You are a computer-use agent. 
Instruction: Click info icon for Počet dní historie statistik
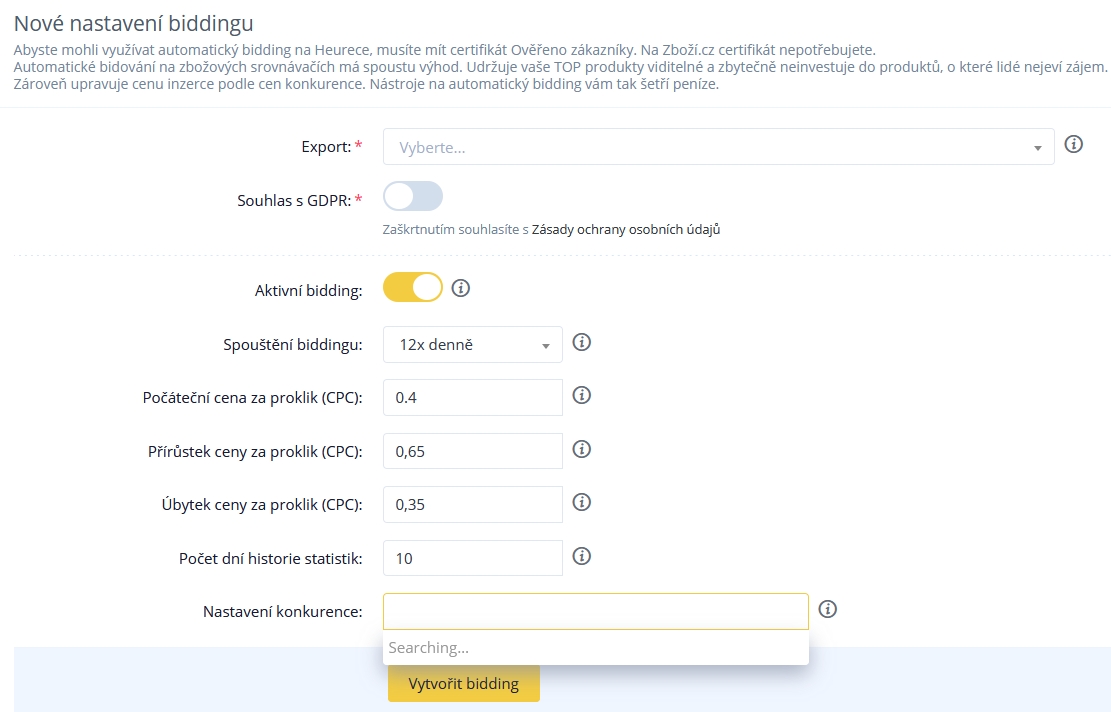[582, 556]
